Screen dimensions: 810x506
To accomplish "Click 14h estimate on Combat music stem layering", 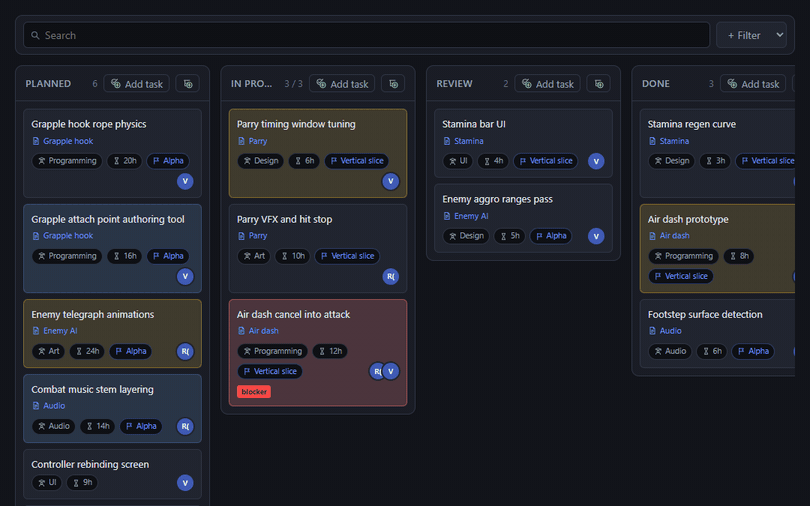I will 98,426.
